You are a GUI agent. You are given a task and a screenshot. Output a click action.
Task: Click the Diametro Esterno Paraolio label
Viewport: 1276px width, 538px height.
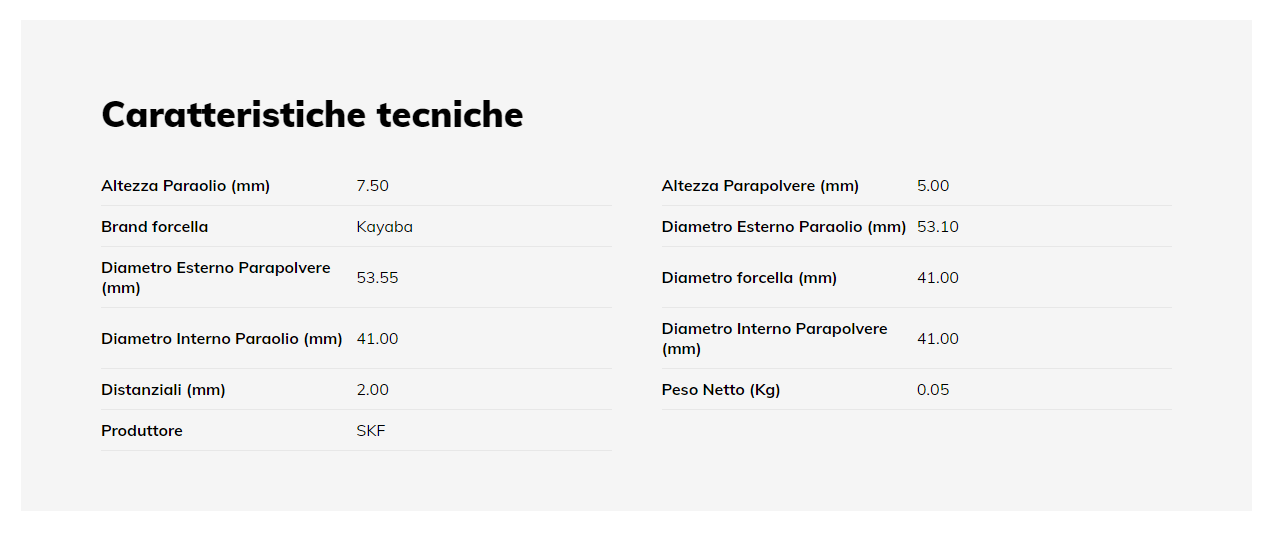pyautogui.click(x=784, y=227)
